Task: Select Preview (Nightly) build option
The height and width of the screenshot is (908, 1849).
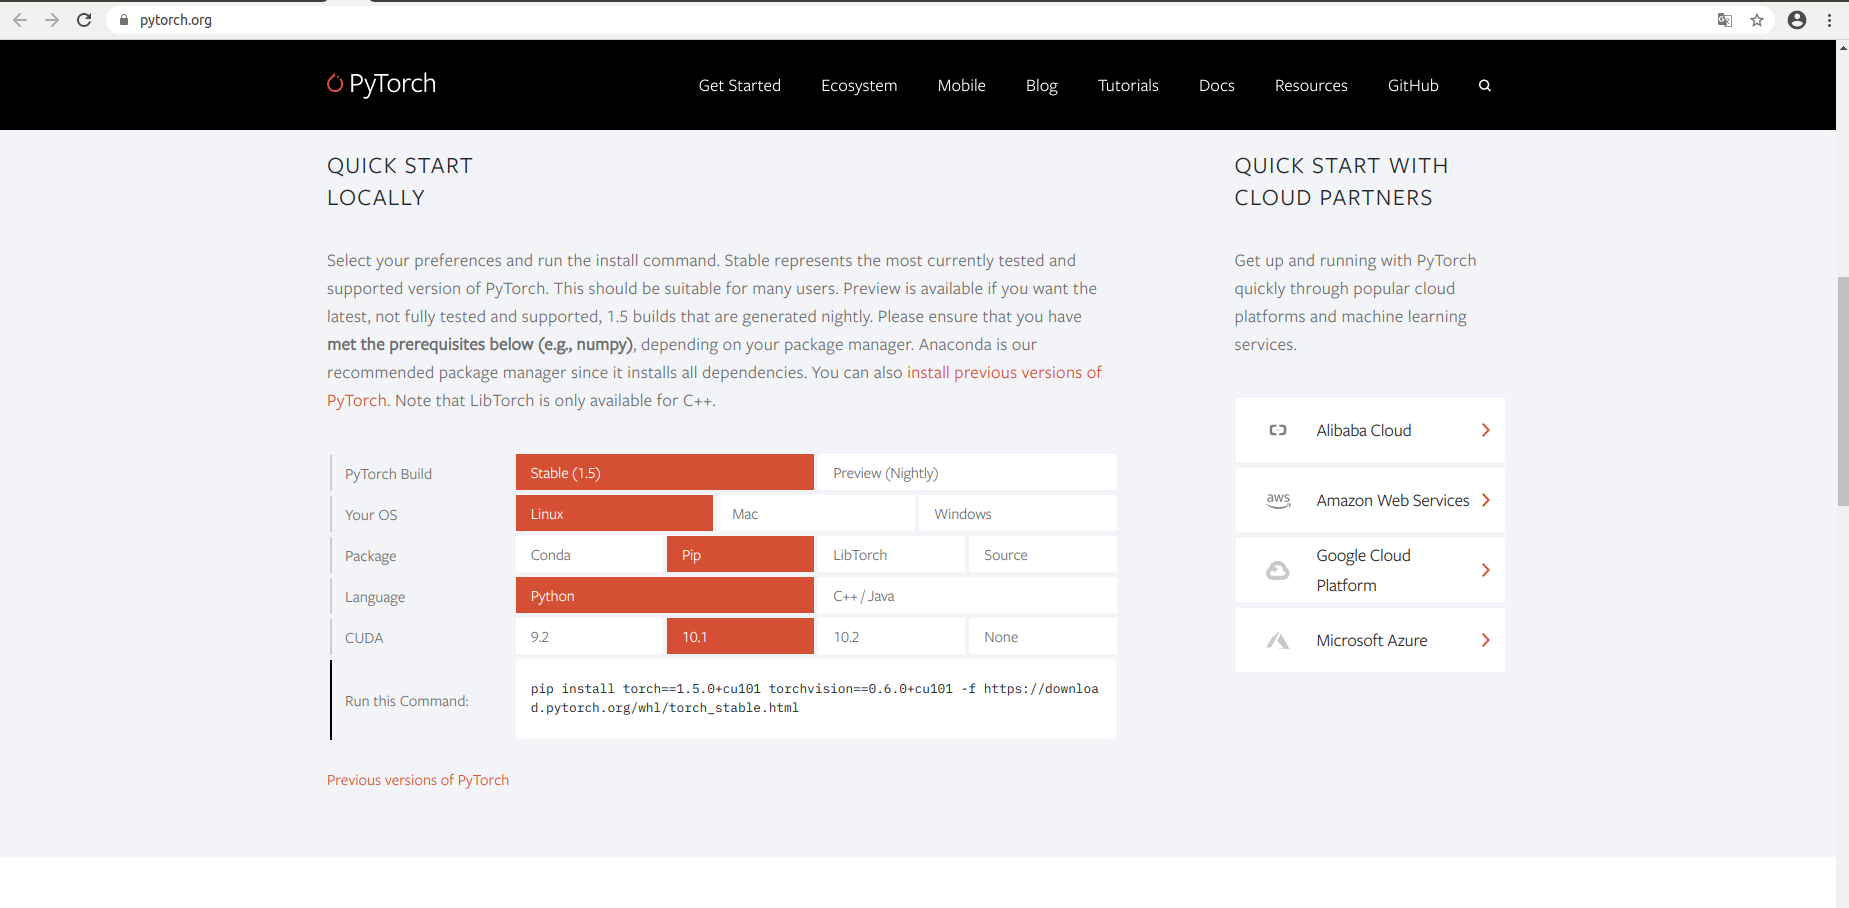Action: coord(967,472)
